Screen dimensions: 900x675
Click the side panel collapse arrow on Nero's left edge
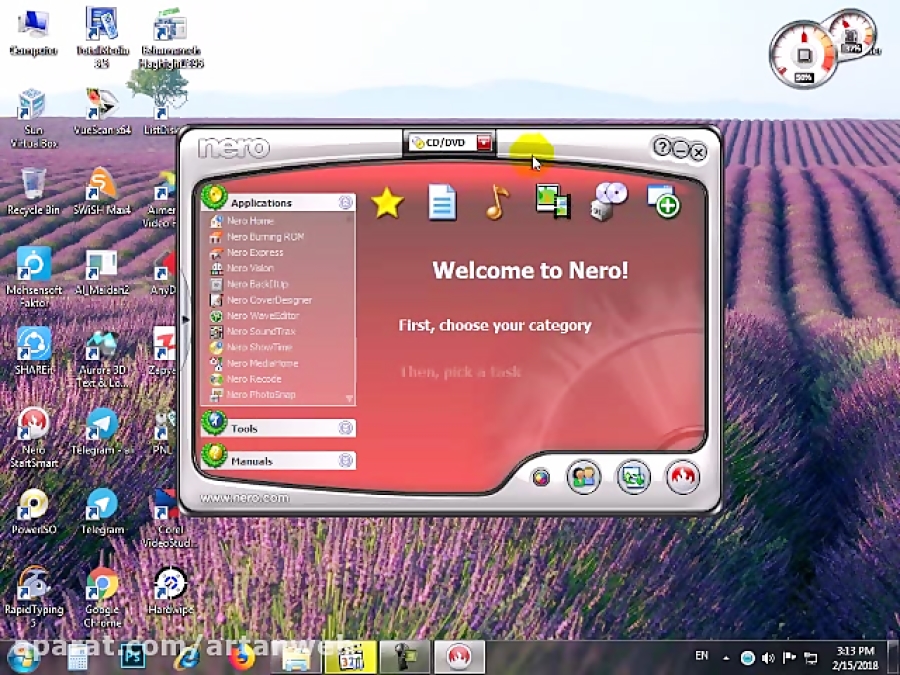(185, 319)
